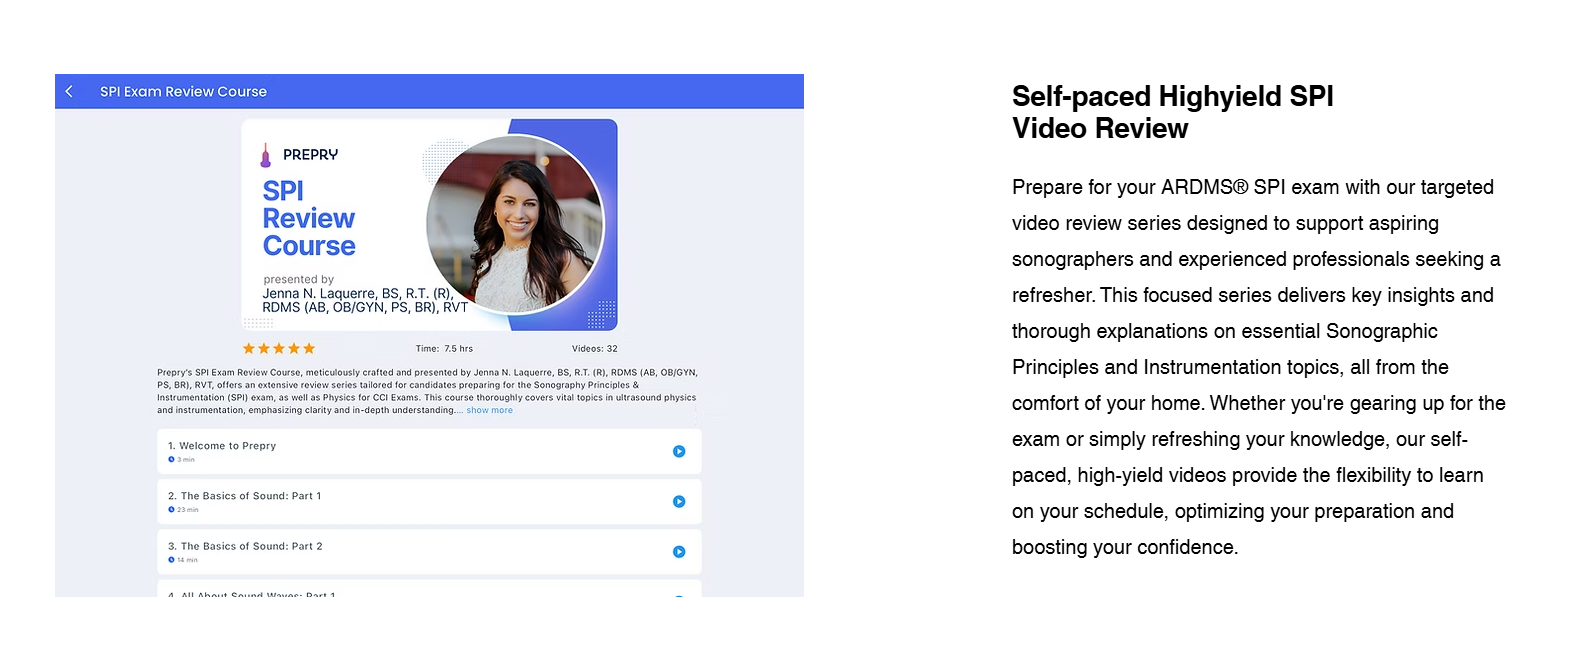This screenshot has height=649, width=1584.
Task: Click the presenter's round portrait photo
Action: click(515, 225)
